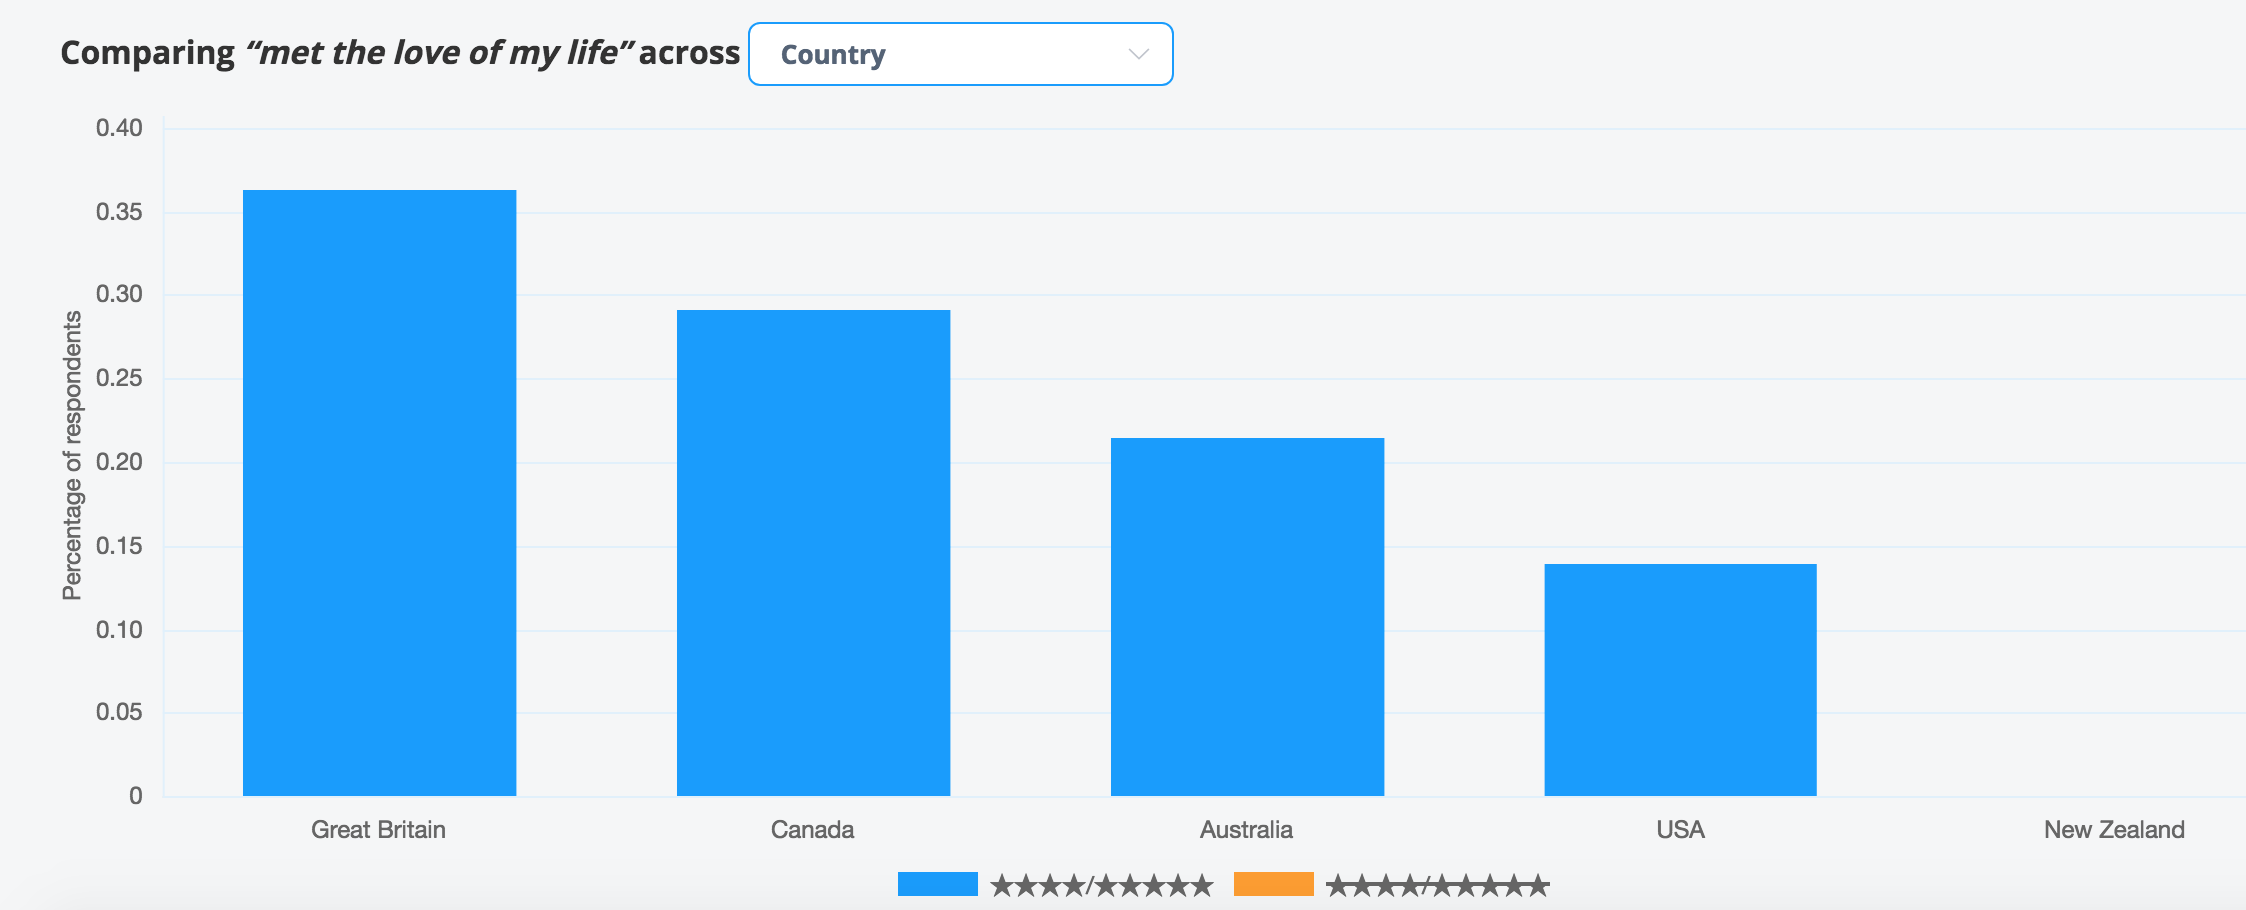Click the blue legend color swatch
The height and width of the screenshot is (910, 2246).
coord(938,884)
